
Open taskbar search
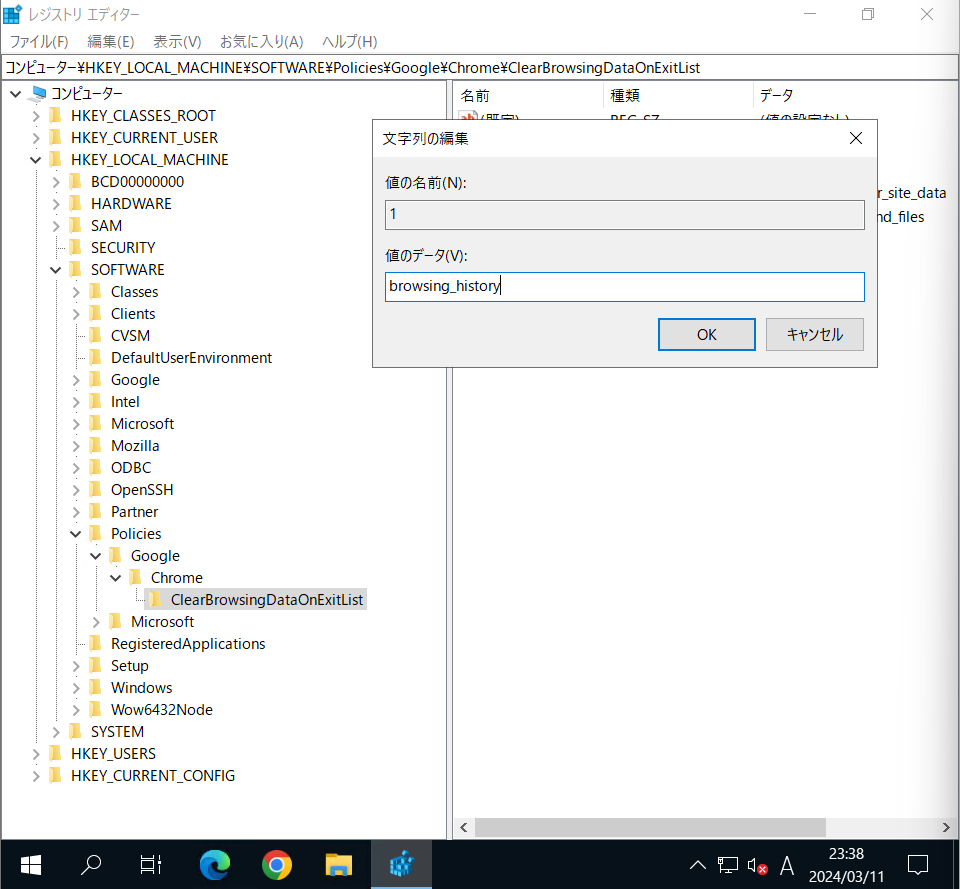point(91,865)
